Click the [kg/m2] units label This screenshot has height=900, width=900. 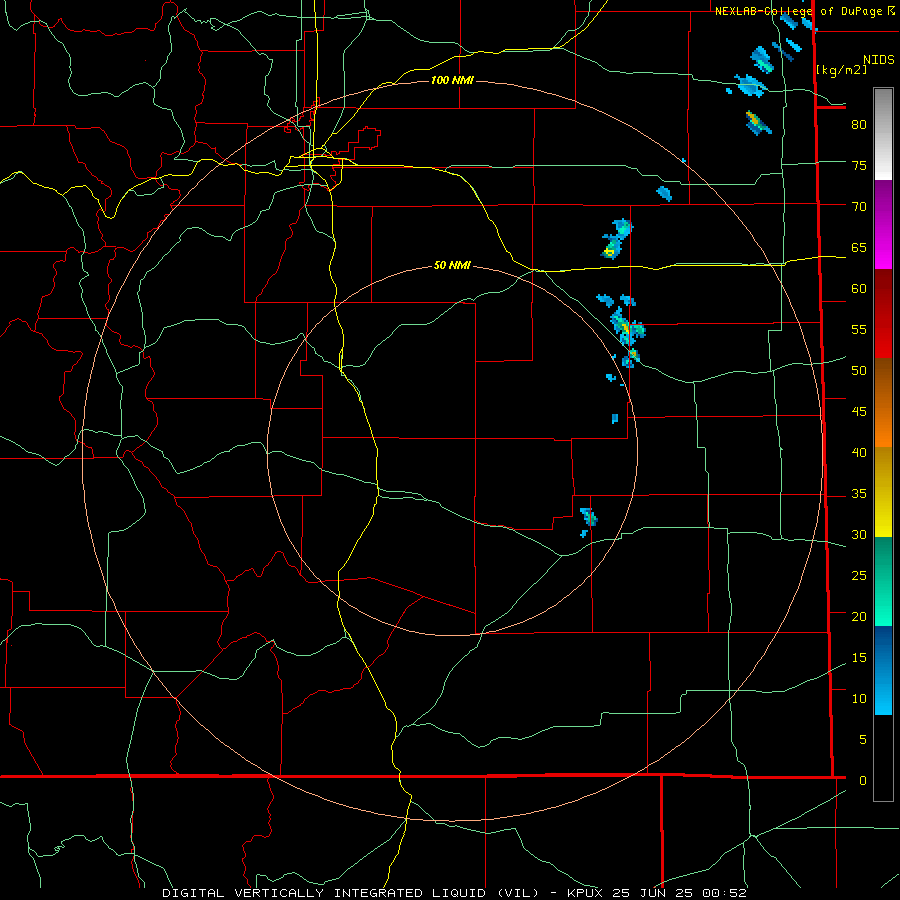[x=842, y=70]
